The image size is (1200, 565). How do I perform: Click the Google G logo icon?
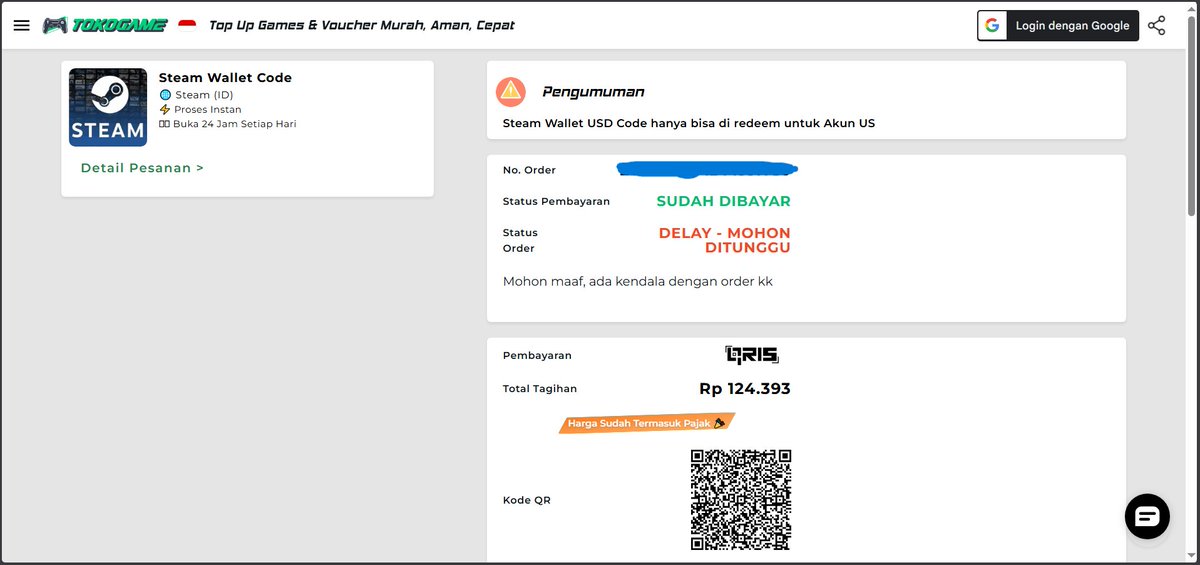click(x=992, y=26)
